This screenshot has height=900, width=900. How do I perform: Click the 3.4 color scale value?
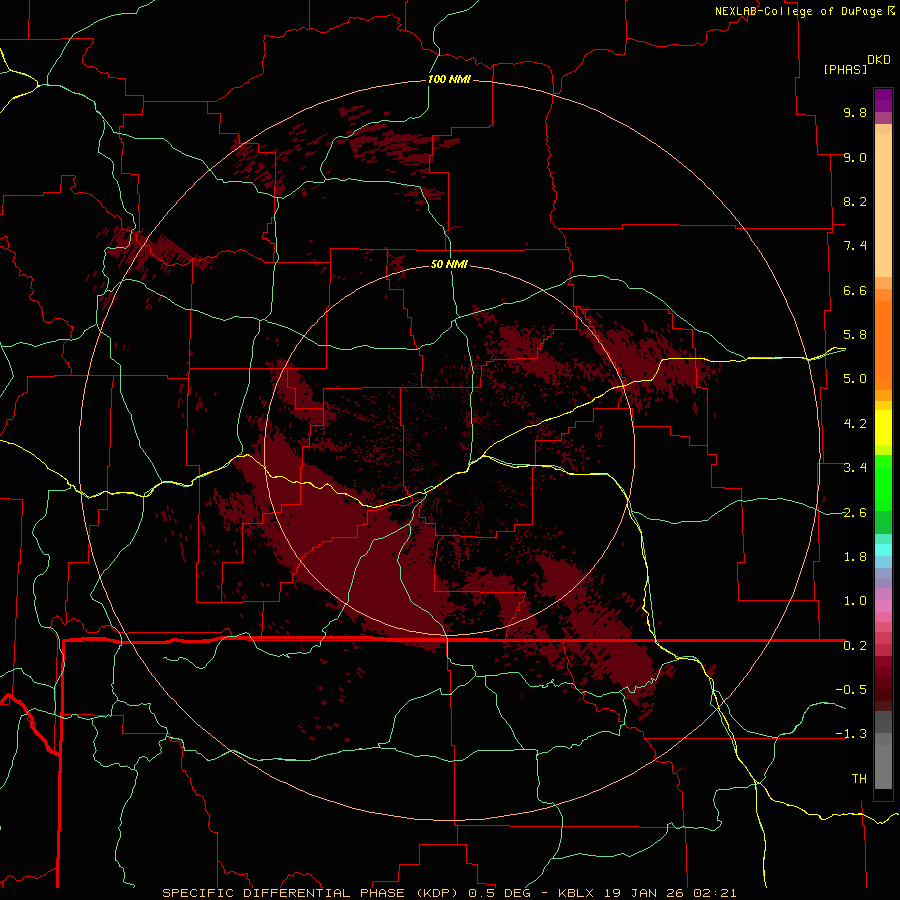pos(855,468)
